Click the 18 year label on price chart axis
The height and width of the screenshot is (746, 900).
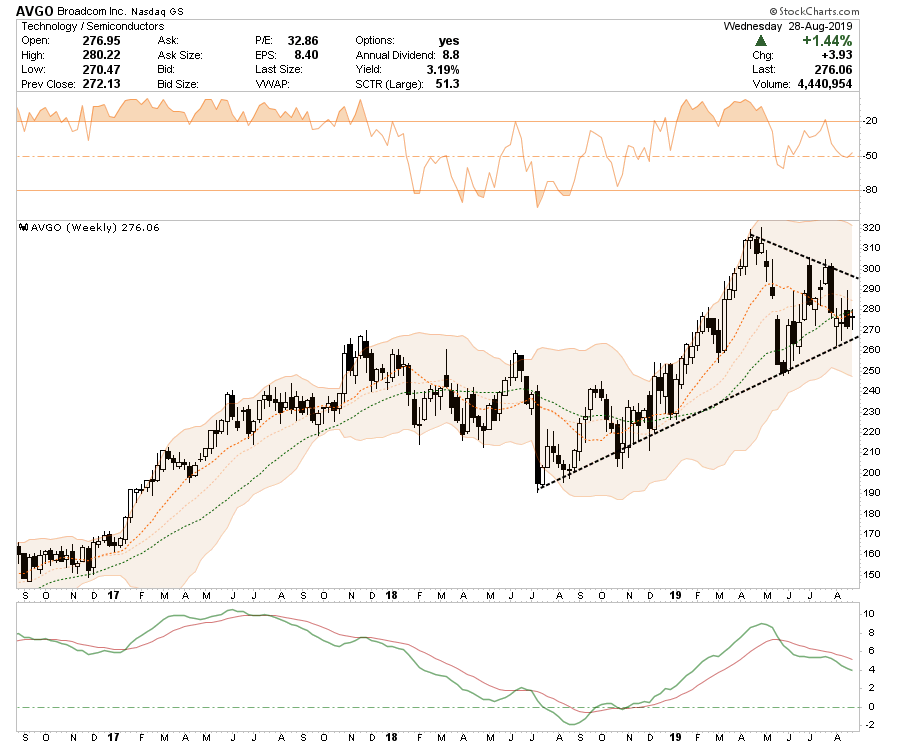tap(391, 595)
